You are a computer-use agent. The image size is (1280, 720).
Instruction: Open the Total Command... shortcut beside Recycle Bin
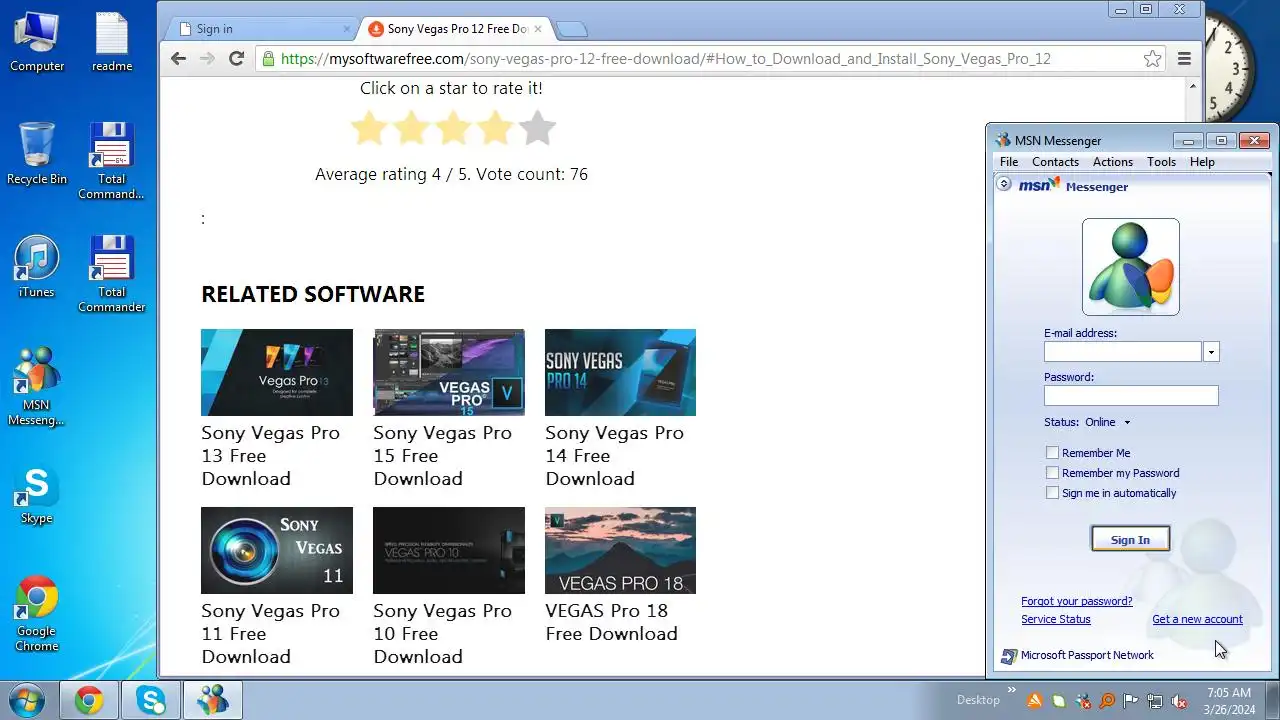pos(112,161)
